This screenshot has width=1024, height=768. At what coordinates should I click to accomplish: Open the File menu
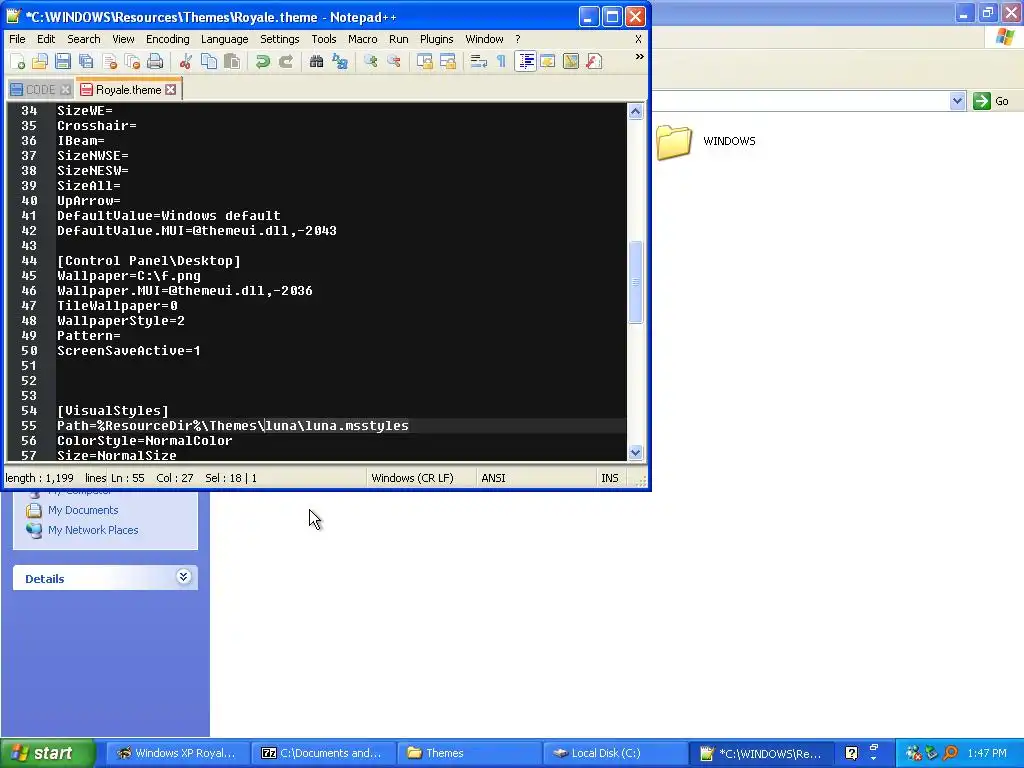(18, 39)
